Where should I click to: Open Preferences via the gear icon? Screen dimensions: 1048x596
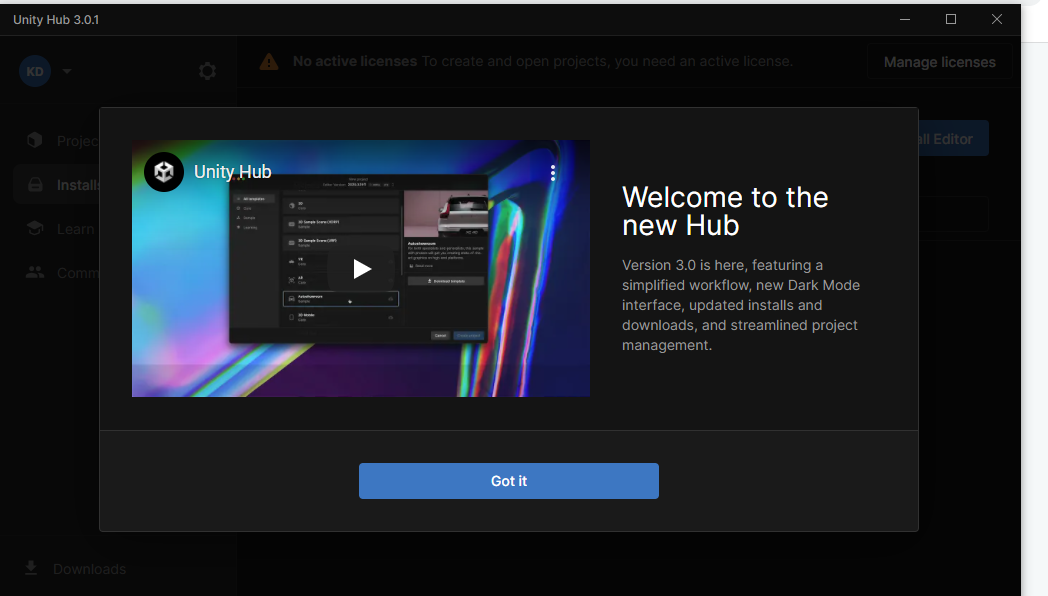click(x=207, y=71)
